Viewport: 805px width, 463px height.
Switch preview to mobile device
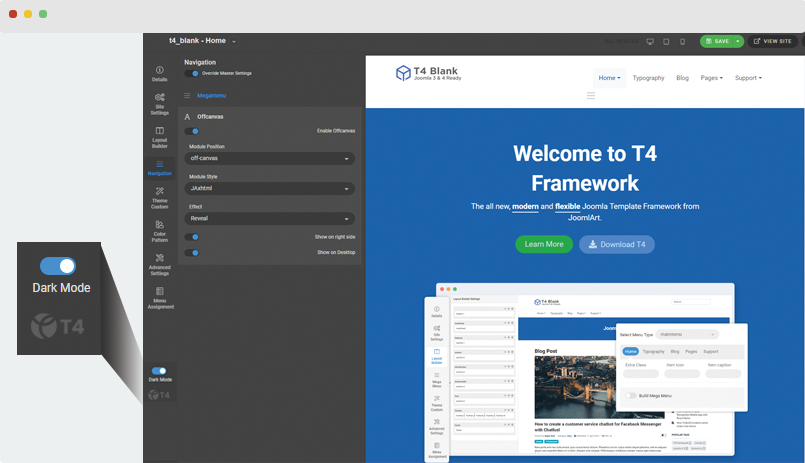tap(682, 42)
